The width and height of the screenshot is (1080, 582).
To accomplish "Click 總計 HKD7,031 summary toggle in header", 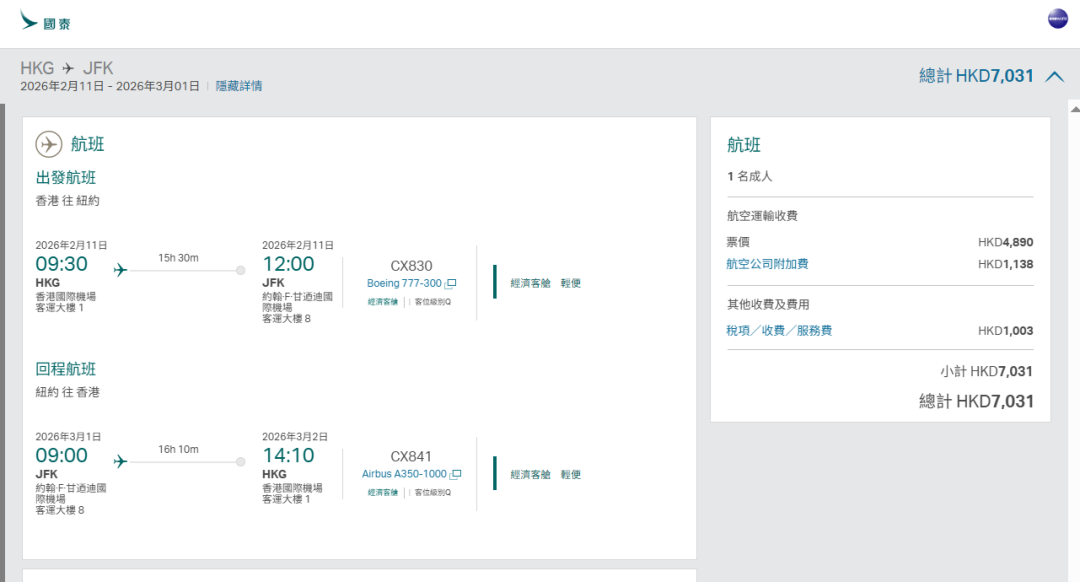I will pos(976,76).
